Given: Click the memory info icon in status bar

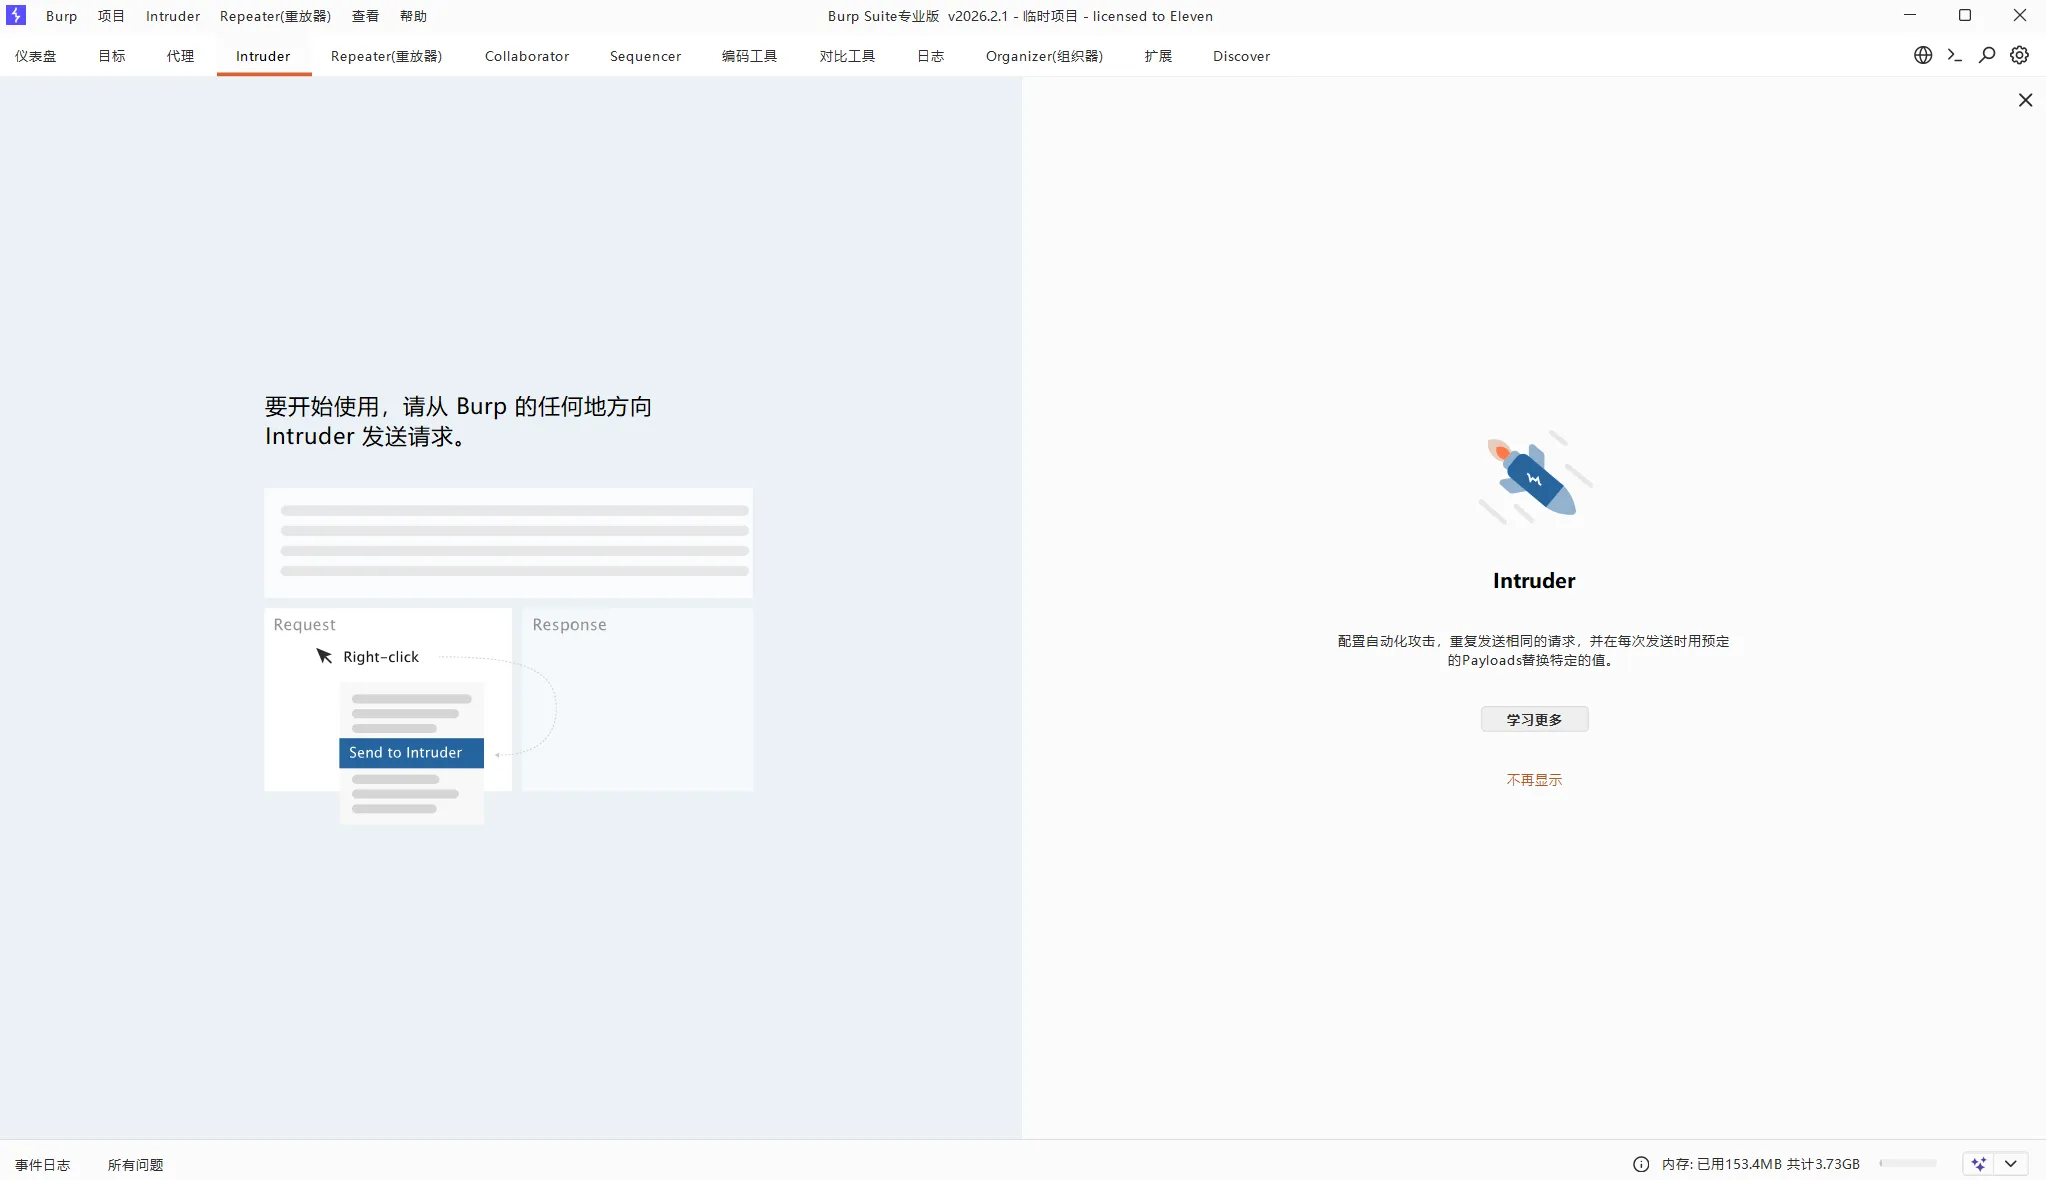Looking at the screenshot, I should click(x=1640, y=1164).
